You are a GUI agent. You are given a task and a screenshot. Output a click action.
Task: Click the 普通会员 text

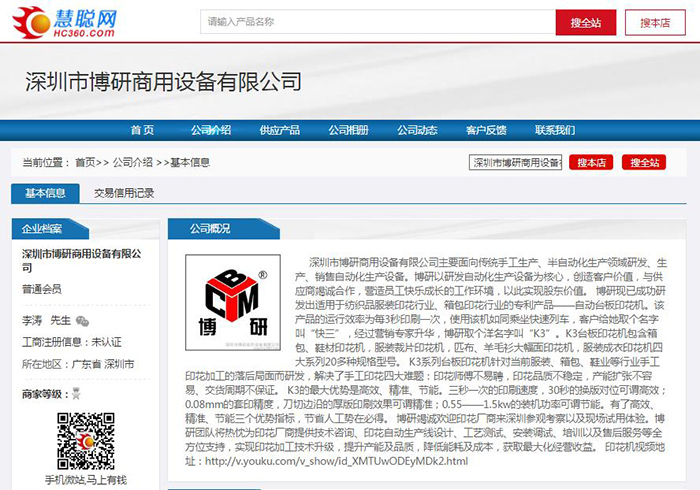[x=42, y=289]
